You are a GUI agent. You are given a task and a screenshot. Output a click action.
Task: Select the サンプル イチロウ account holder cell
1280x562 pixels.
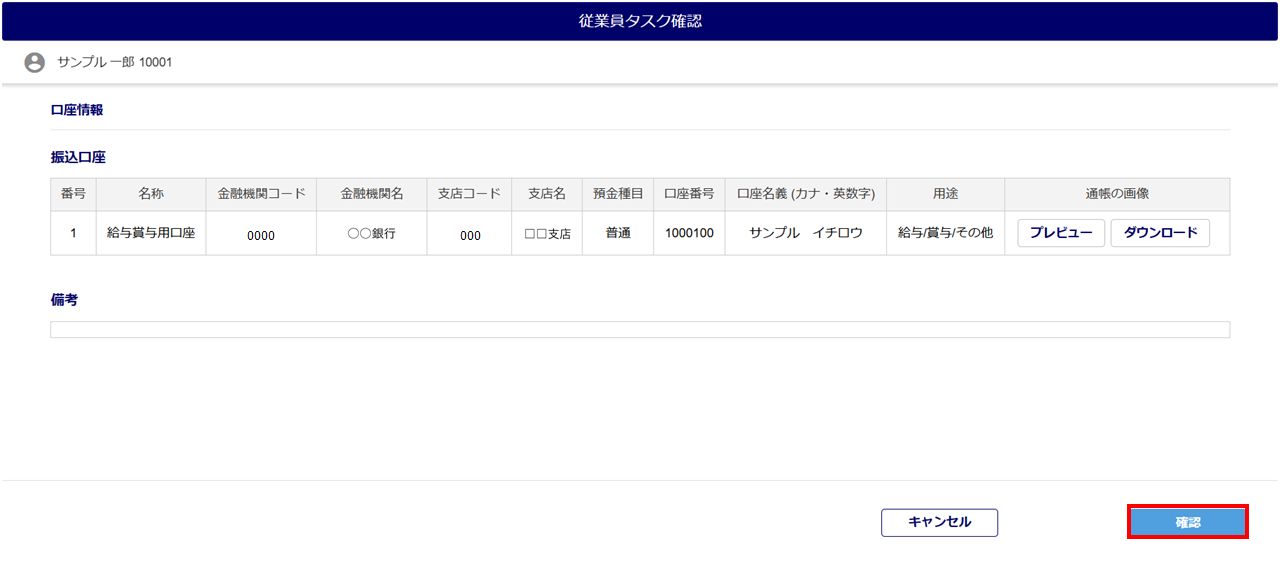click(x=805, y=233)
